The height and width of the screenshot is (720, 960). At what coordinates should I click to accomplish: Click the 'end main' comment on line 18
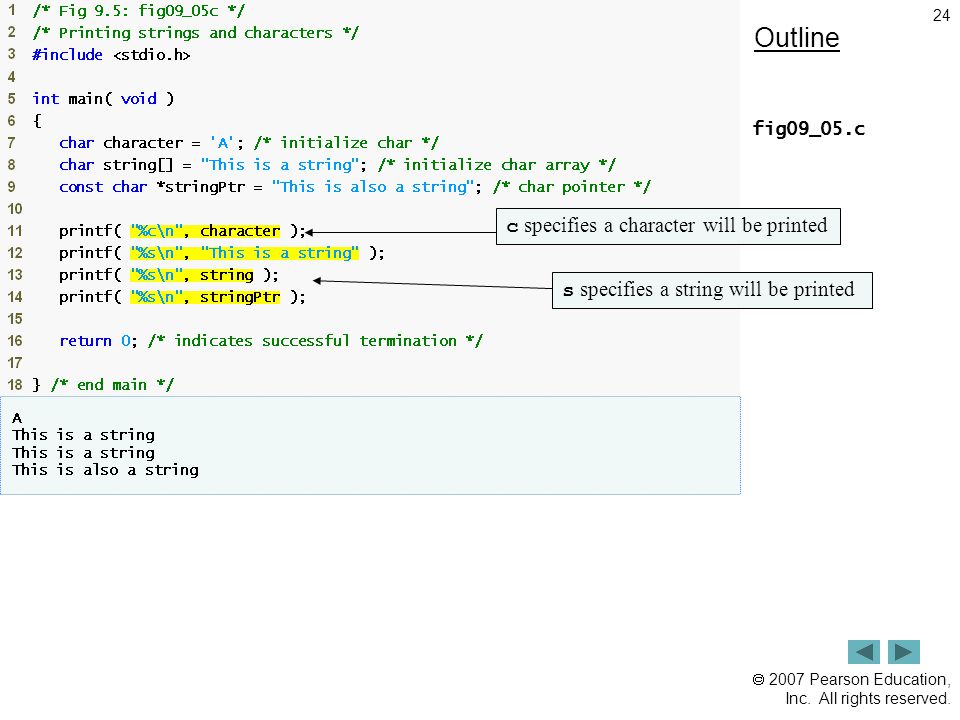pos(112,385)
